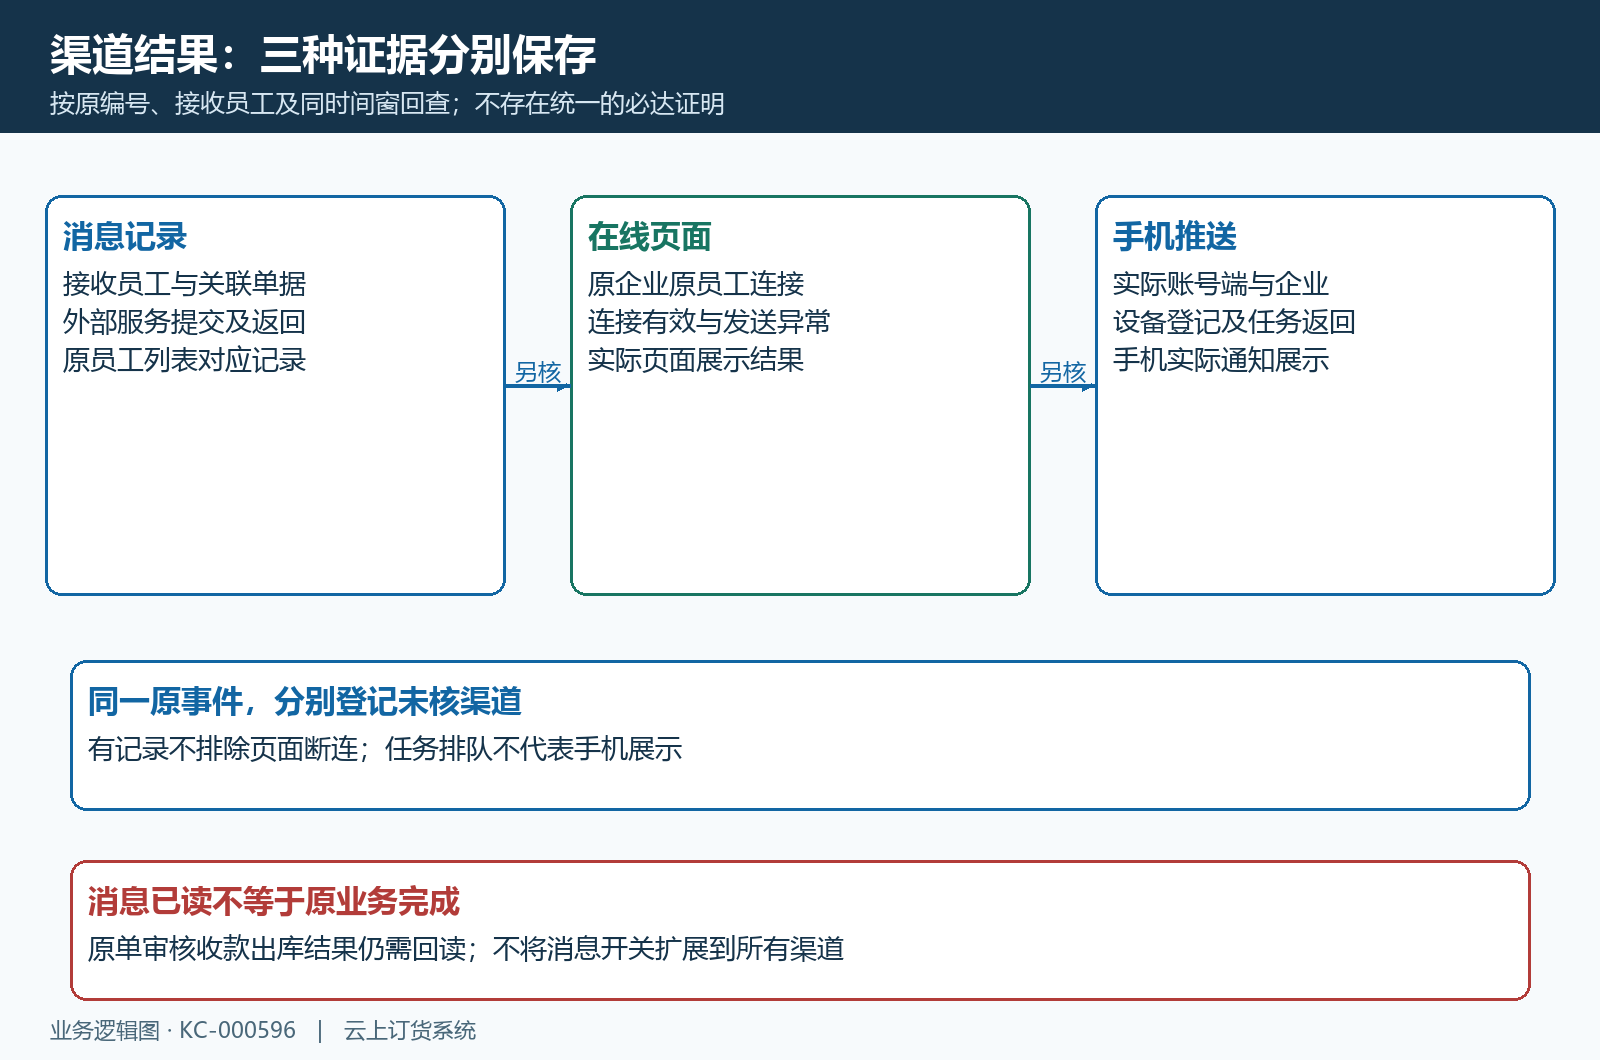Select the 消息记录 card heading

tap(125, 237)
